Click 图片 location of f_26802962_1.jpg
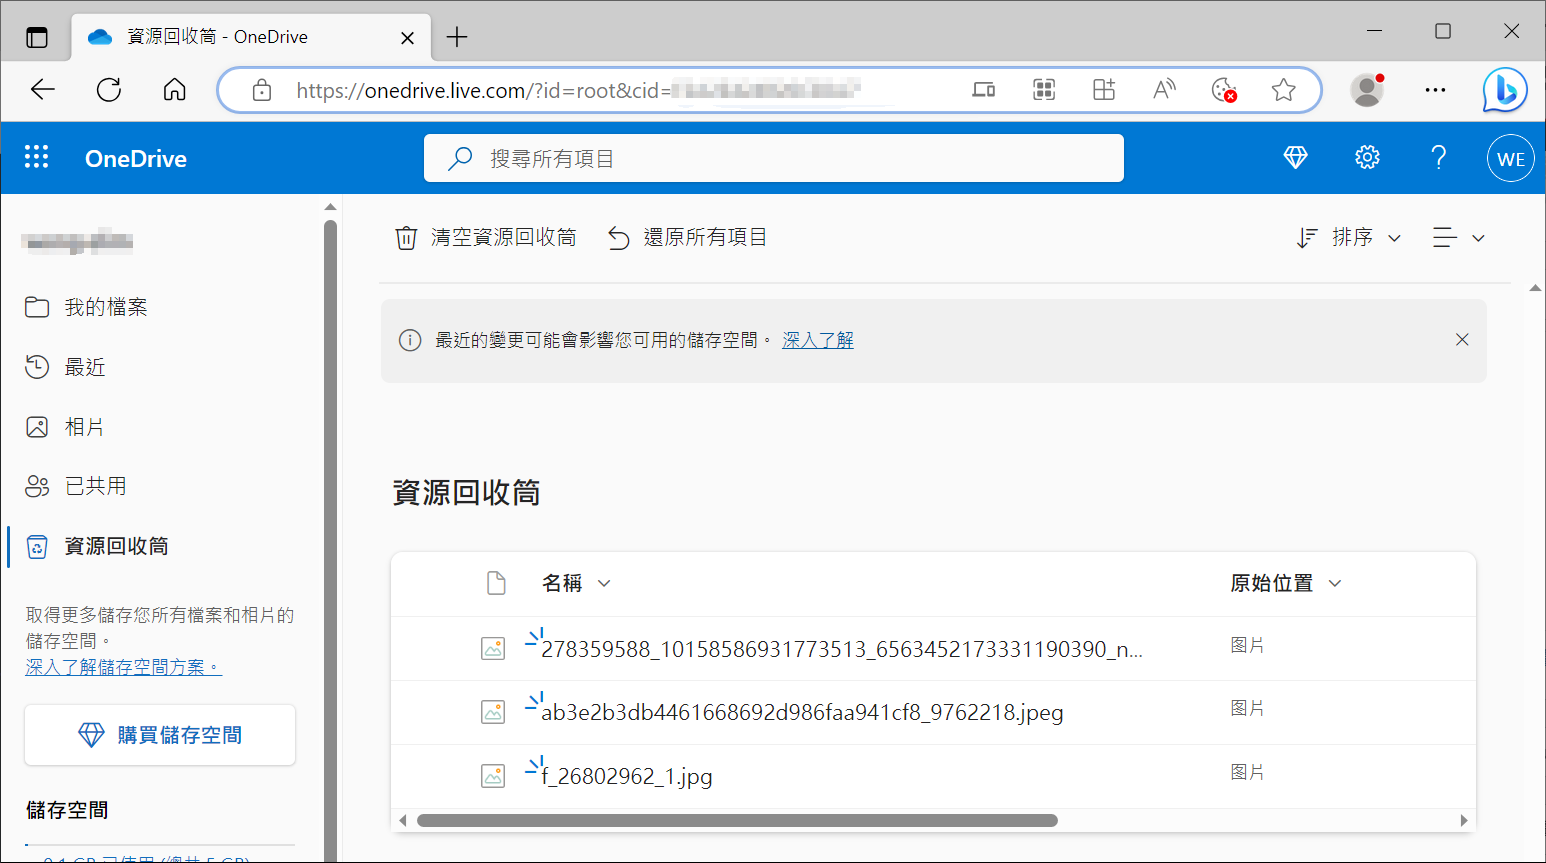 (x=1247, y=772)
